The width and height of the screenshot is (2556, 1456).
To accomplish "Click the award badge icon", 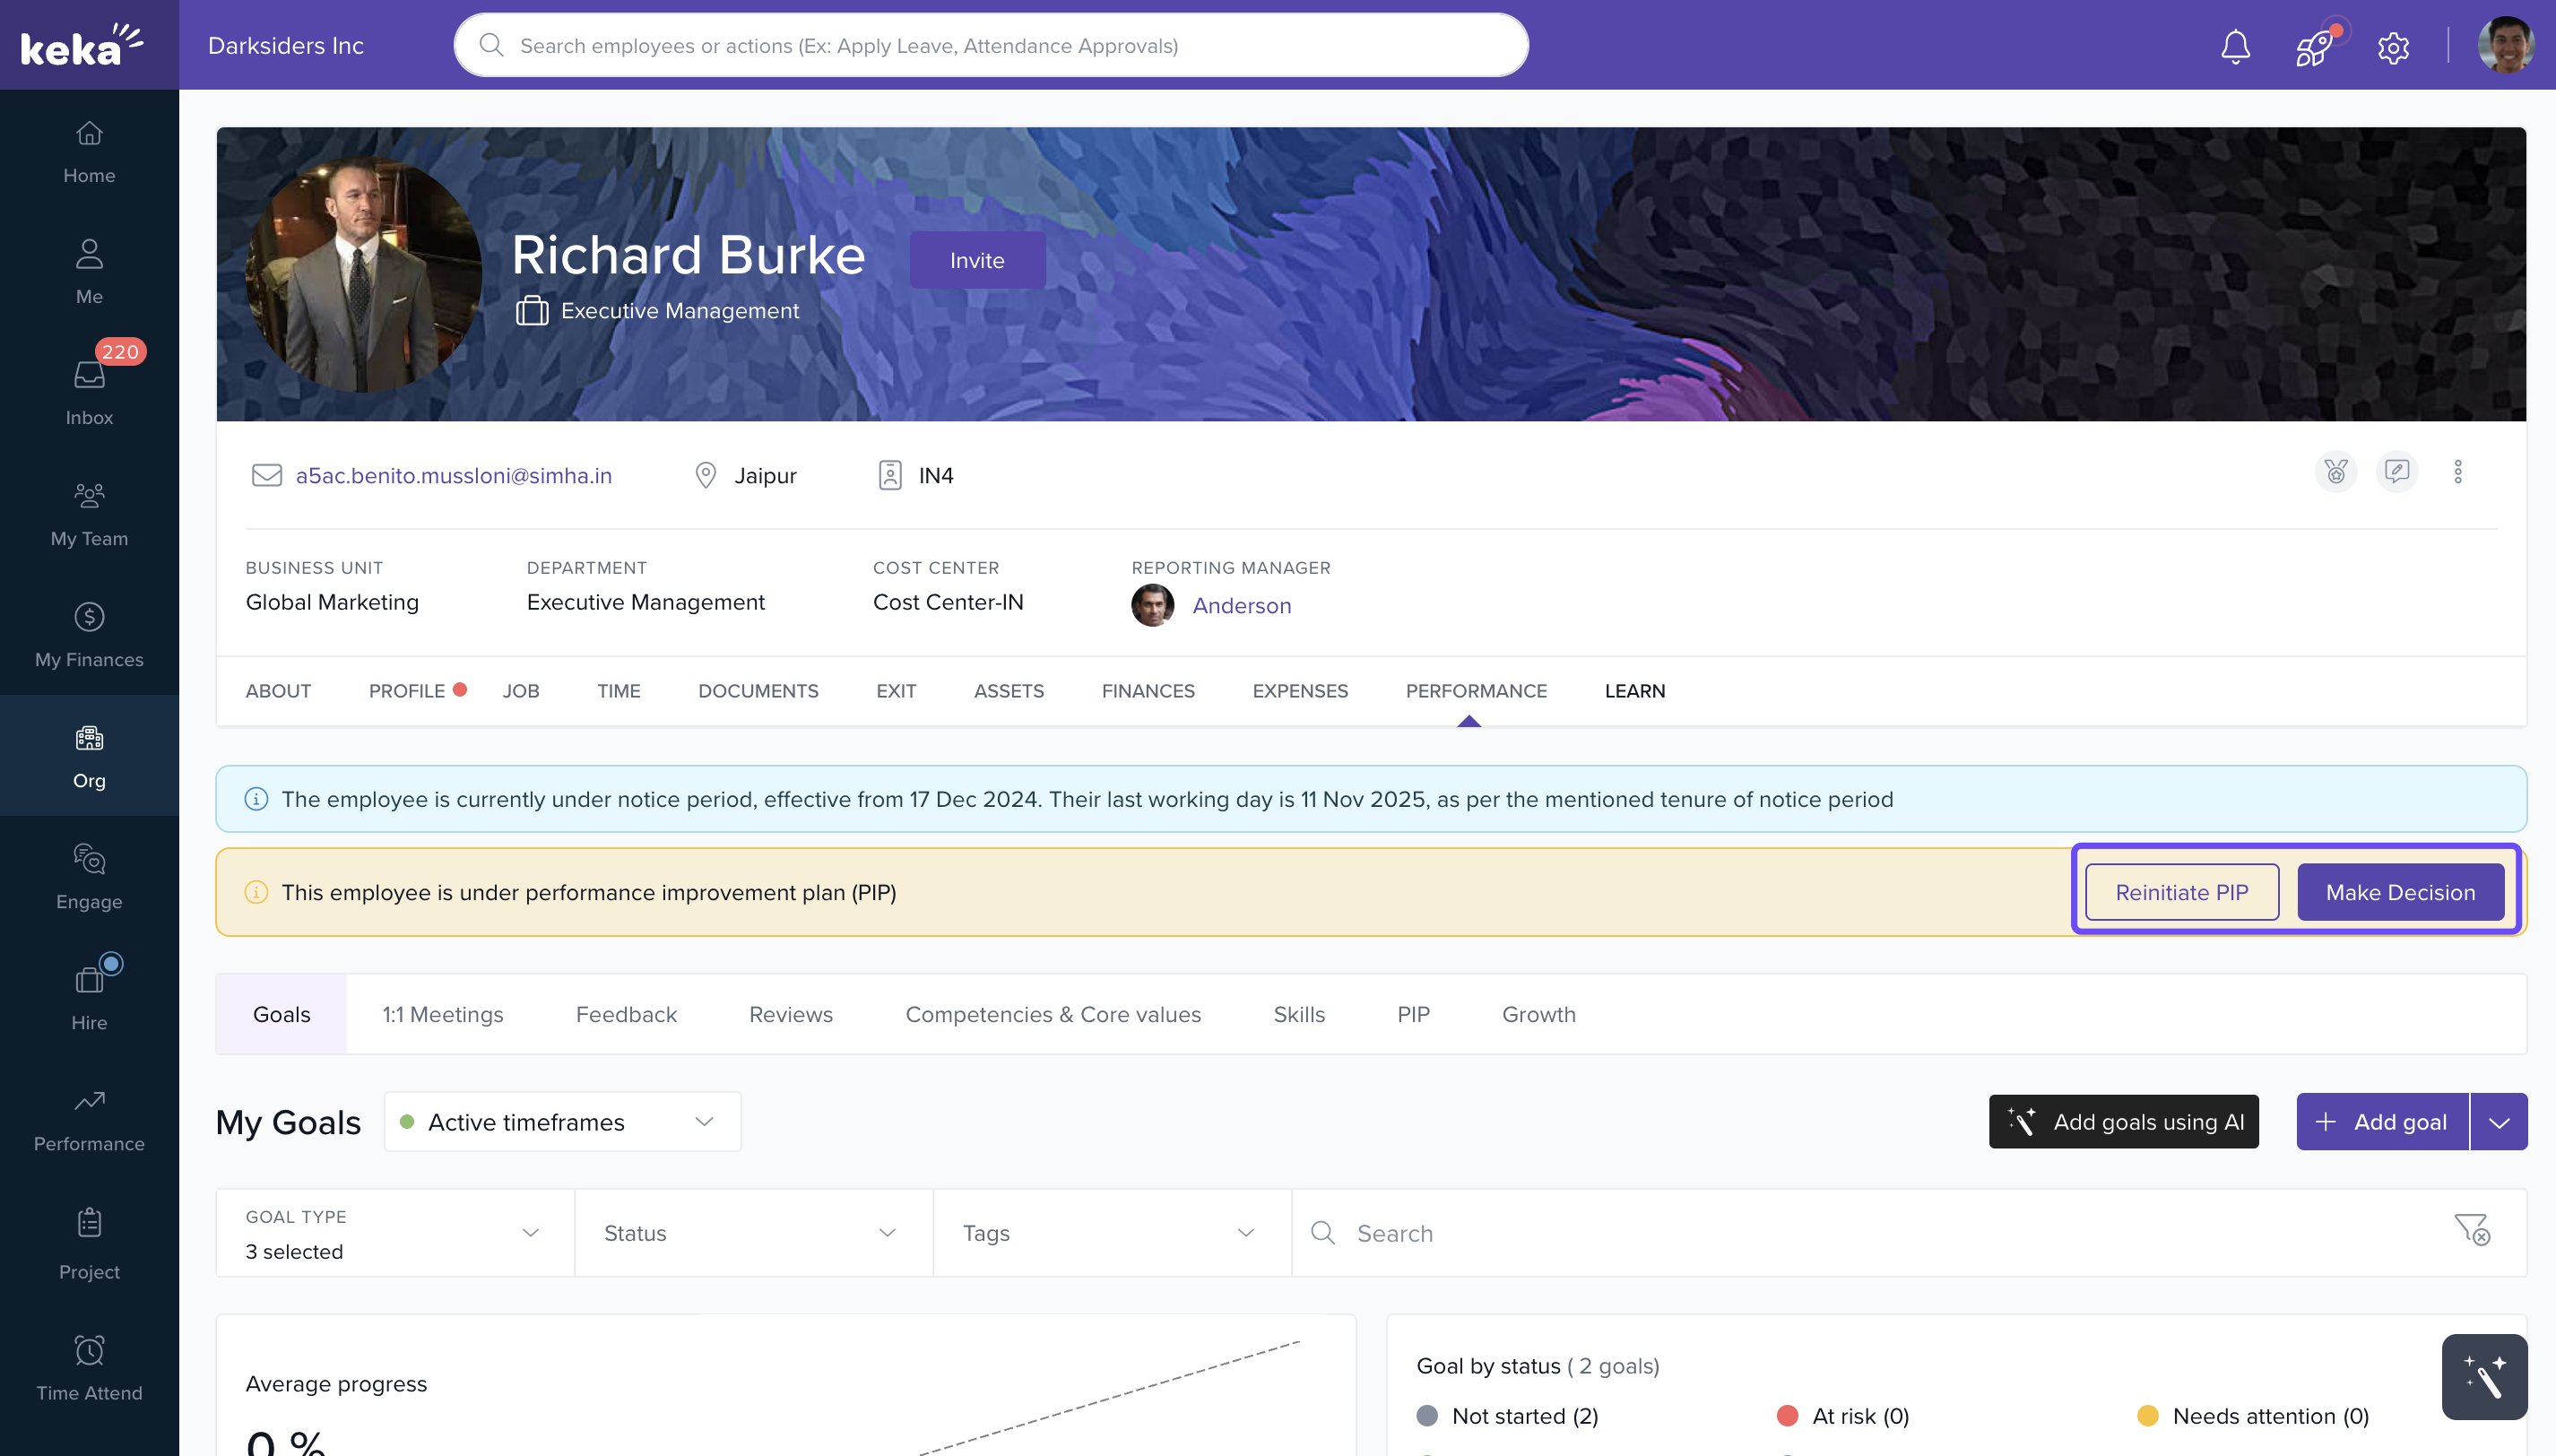I will coord(2336,472).
